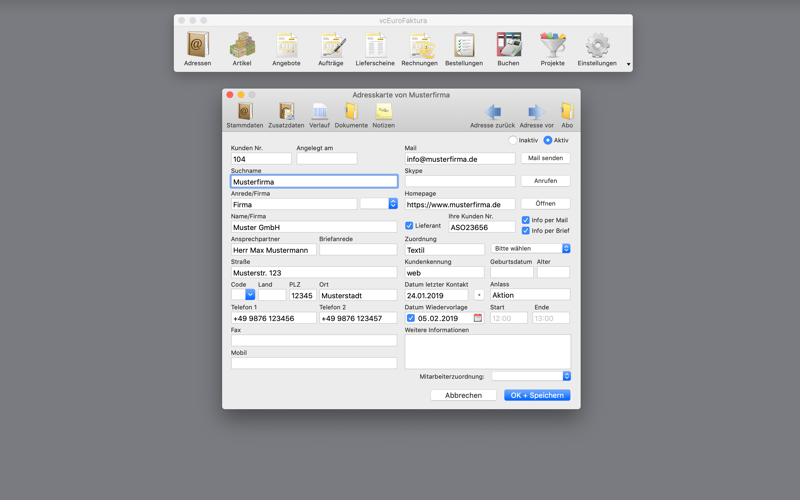
Task: Go to previous address with Adresse zurück
Action: [492, 115]
